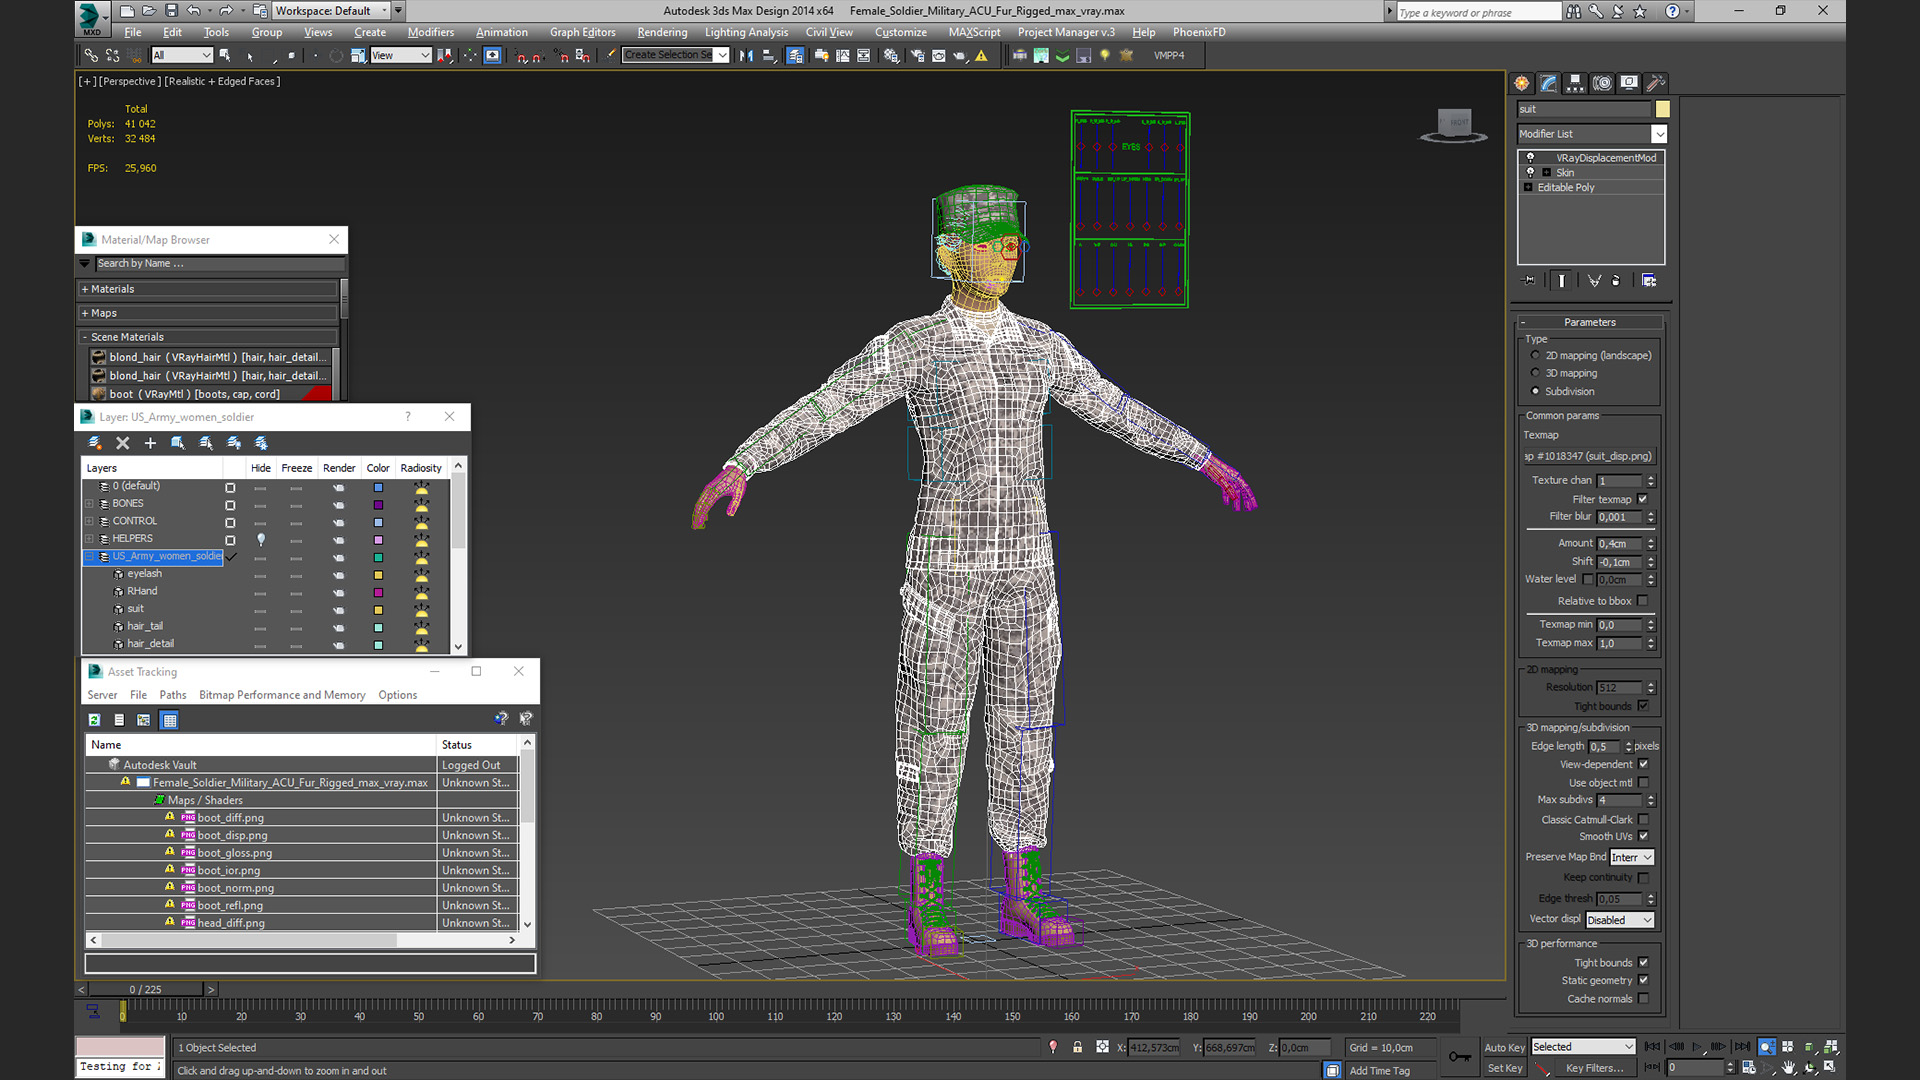Click the Auto Key button
Screen dimensions: 1920x1080
point(1504,1048)
